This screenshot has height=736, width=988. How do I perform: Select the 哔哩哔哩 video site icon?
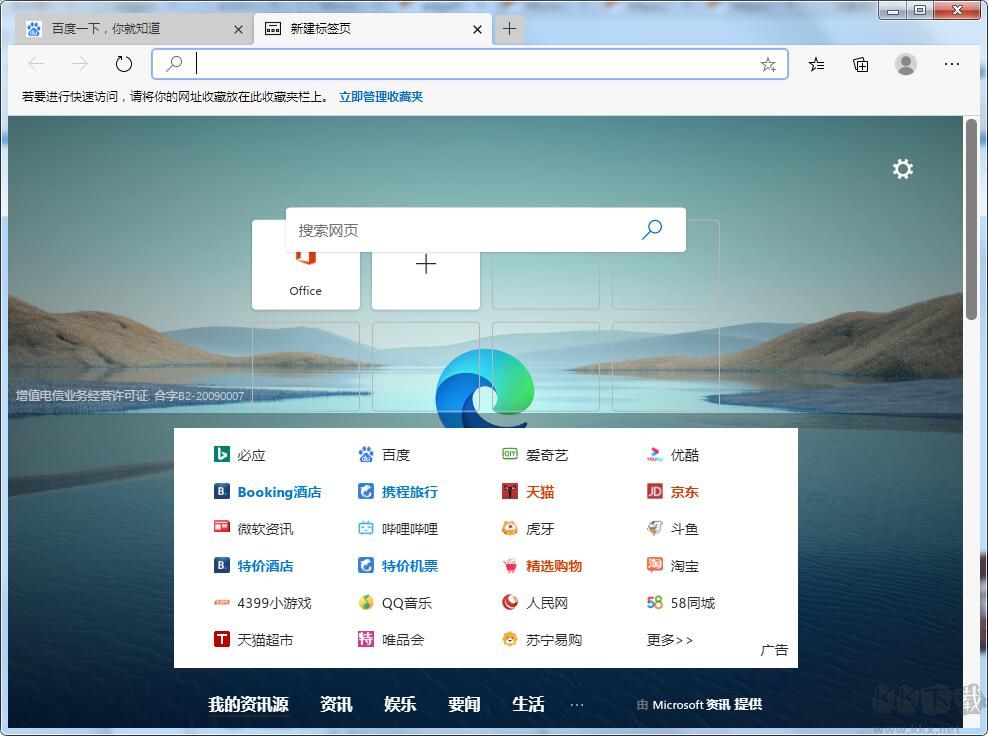366,528
